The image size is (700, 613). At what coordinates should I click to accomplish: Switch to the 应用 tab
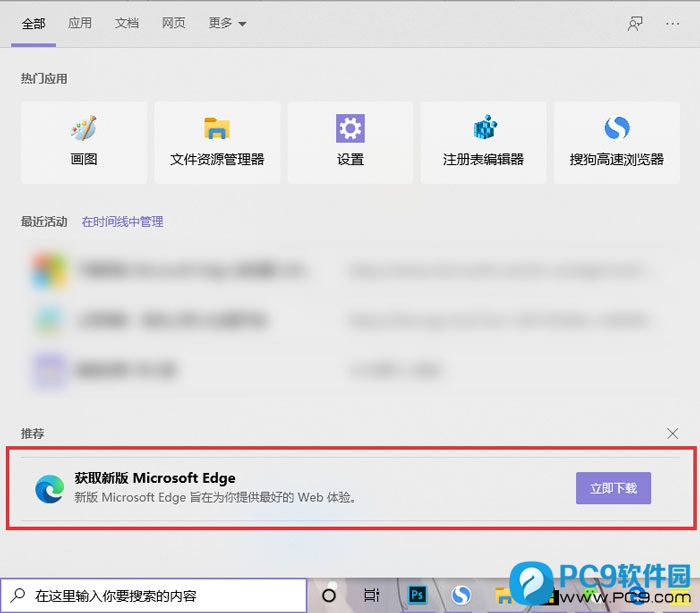click(x=80, y=23)
